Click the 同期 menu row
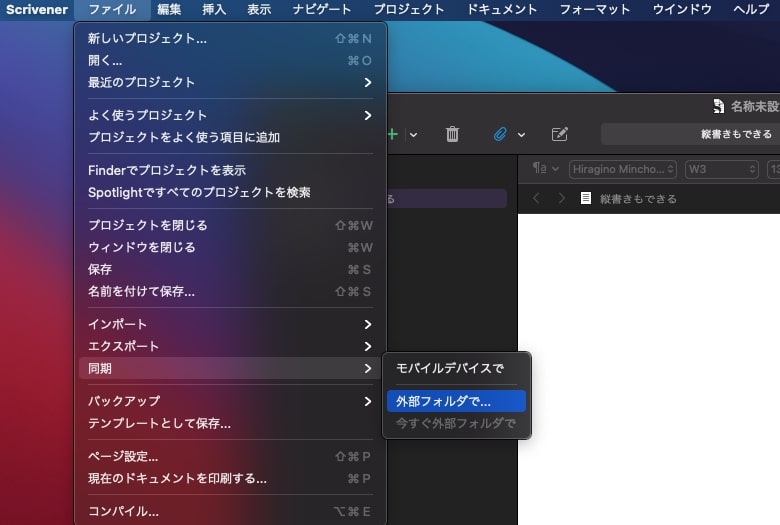Screen dimensions: 780x525 point(230,368)
